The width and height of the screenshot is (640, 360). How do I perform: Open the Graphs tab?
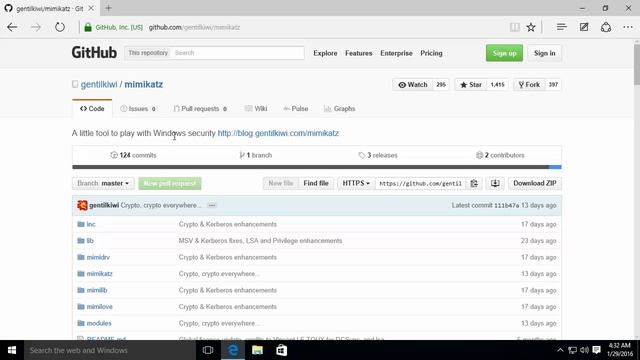pos(340,109)
